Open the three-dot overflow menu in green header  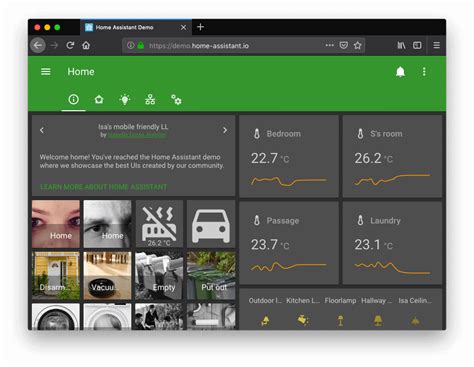pos(424,72)
